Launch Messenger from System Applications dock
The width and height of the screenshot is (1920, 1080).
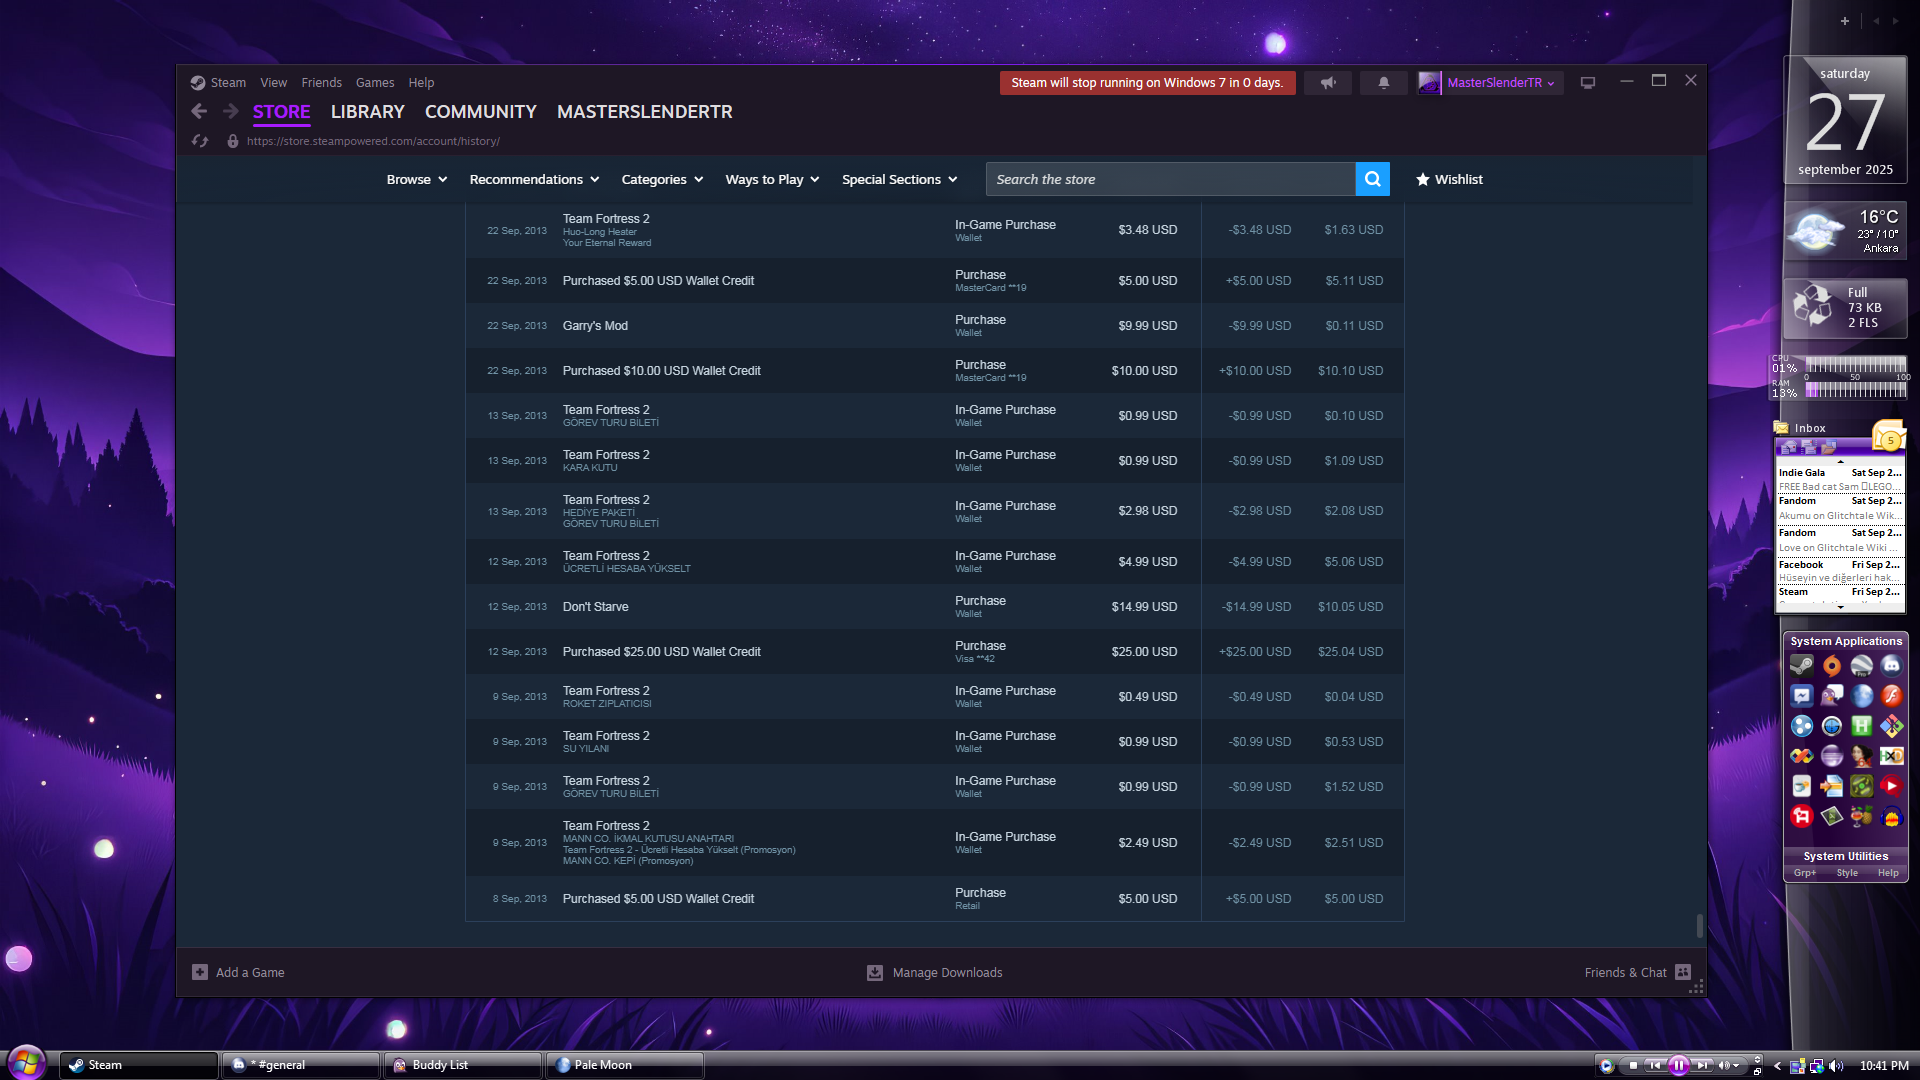click(x=1802, y=696)
